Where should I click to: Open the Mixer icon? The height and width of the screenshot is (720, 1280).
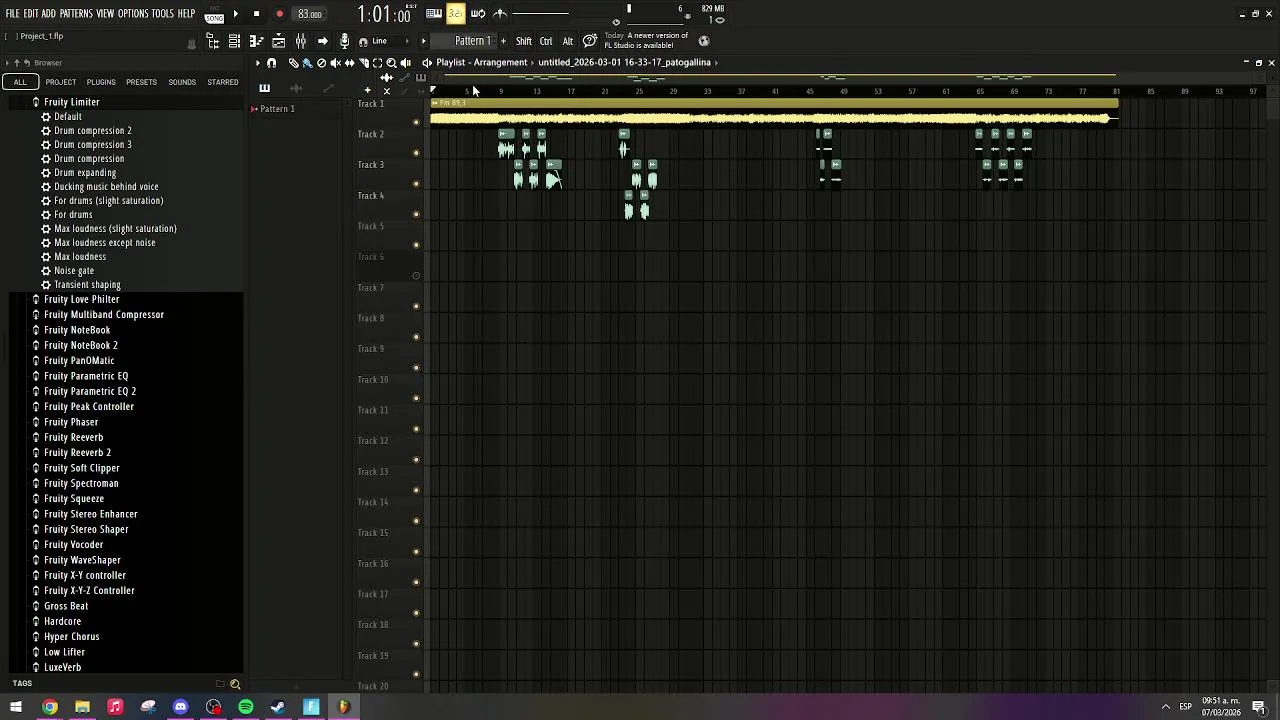point(300,41)
